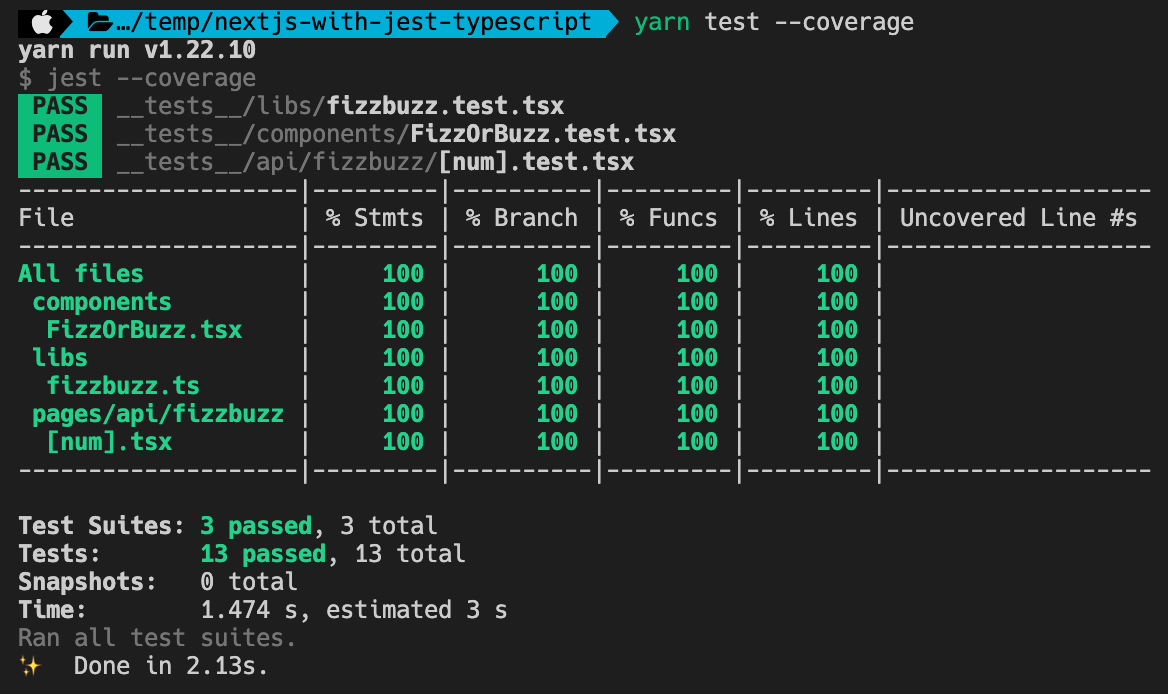Viewport: 1168px width, 694px height.
Task: Click the 'libs' row label
Action: [x=60, y=358]
